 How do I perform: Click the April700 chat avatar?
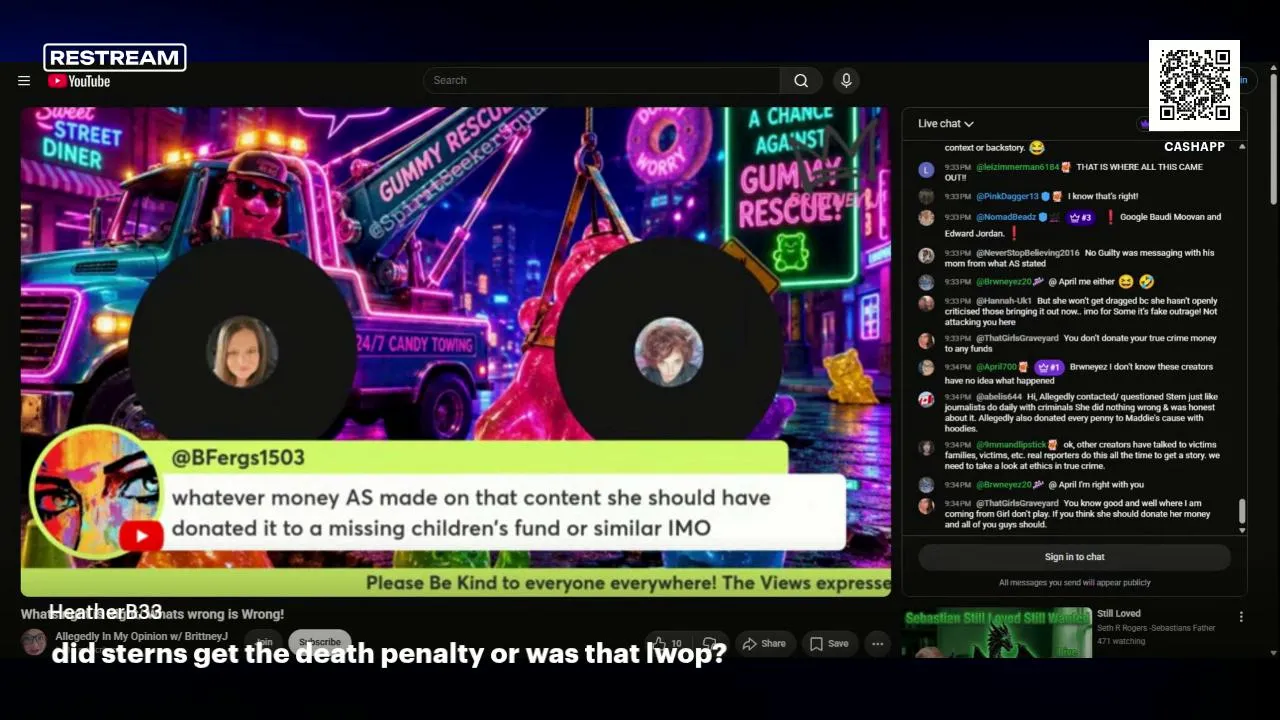pos(927,369)
